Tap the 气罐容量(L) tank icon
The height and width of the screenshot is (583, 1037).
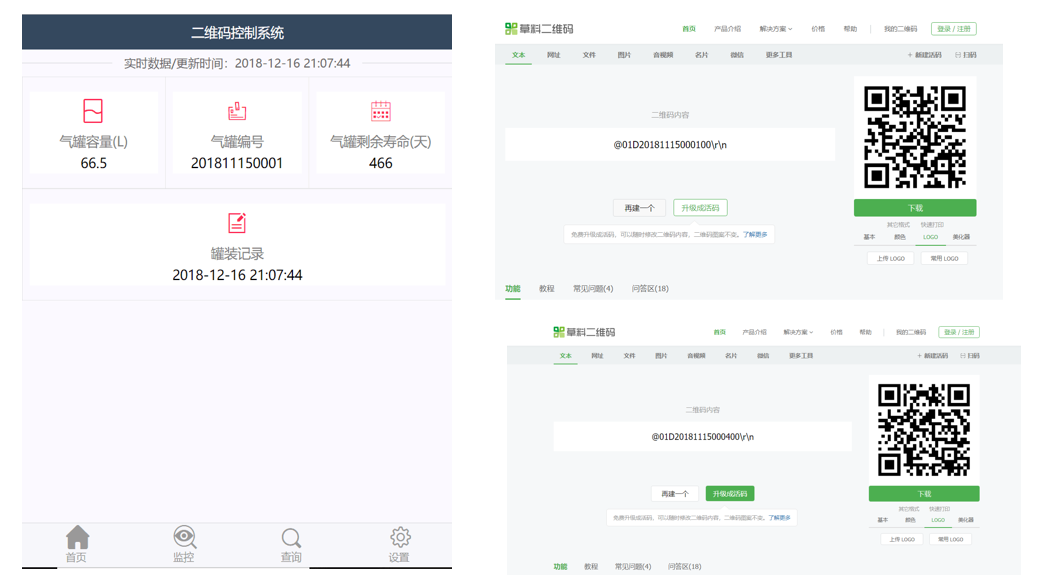[x=93, y=111]
